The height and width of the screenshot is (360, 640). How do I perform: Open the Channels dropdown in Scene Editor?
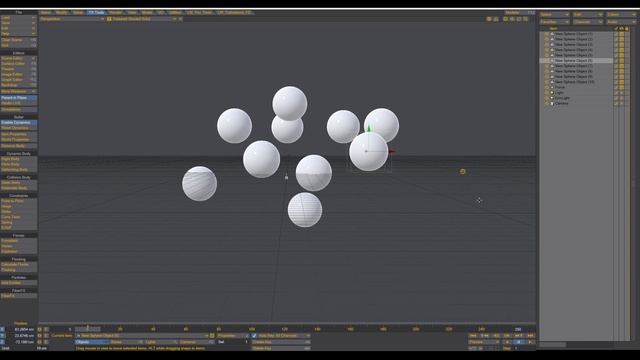[x=588, y=22]
